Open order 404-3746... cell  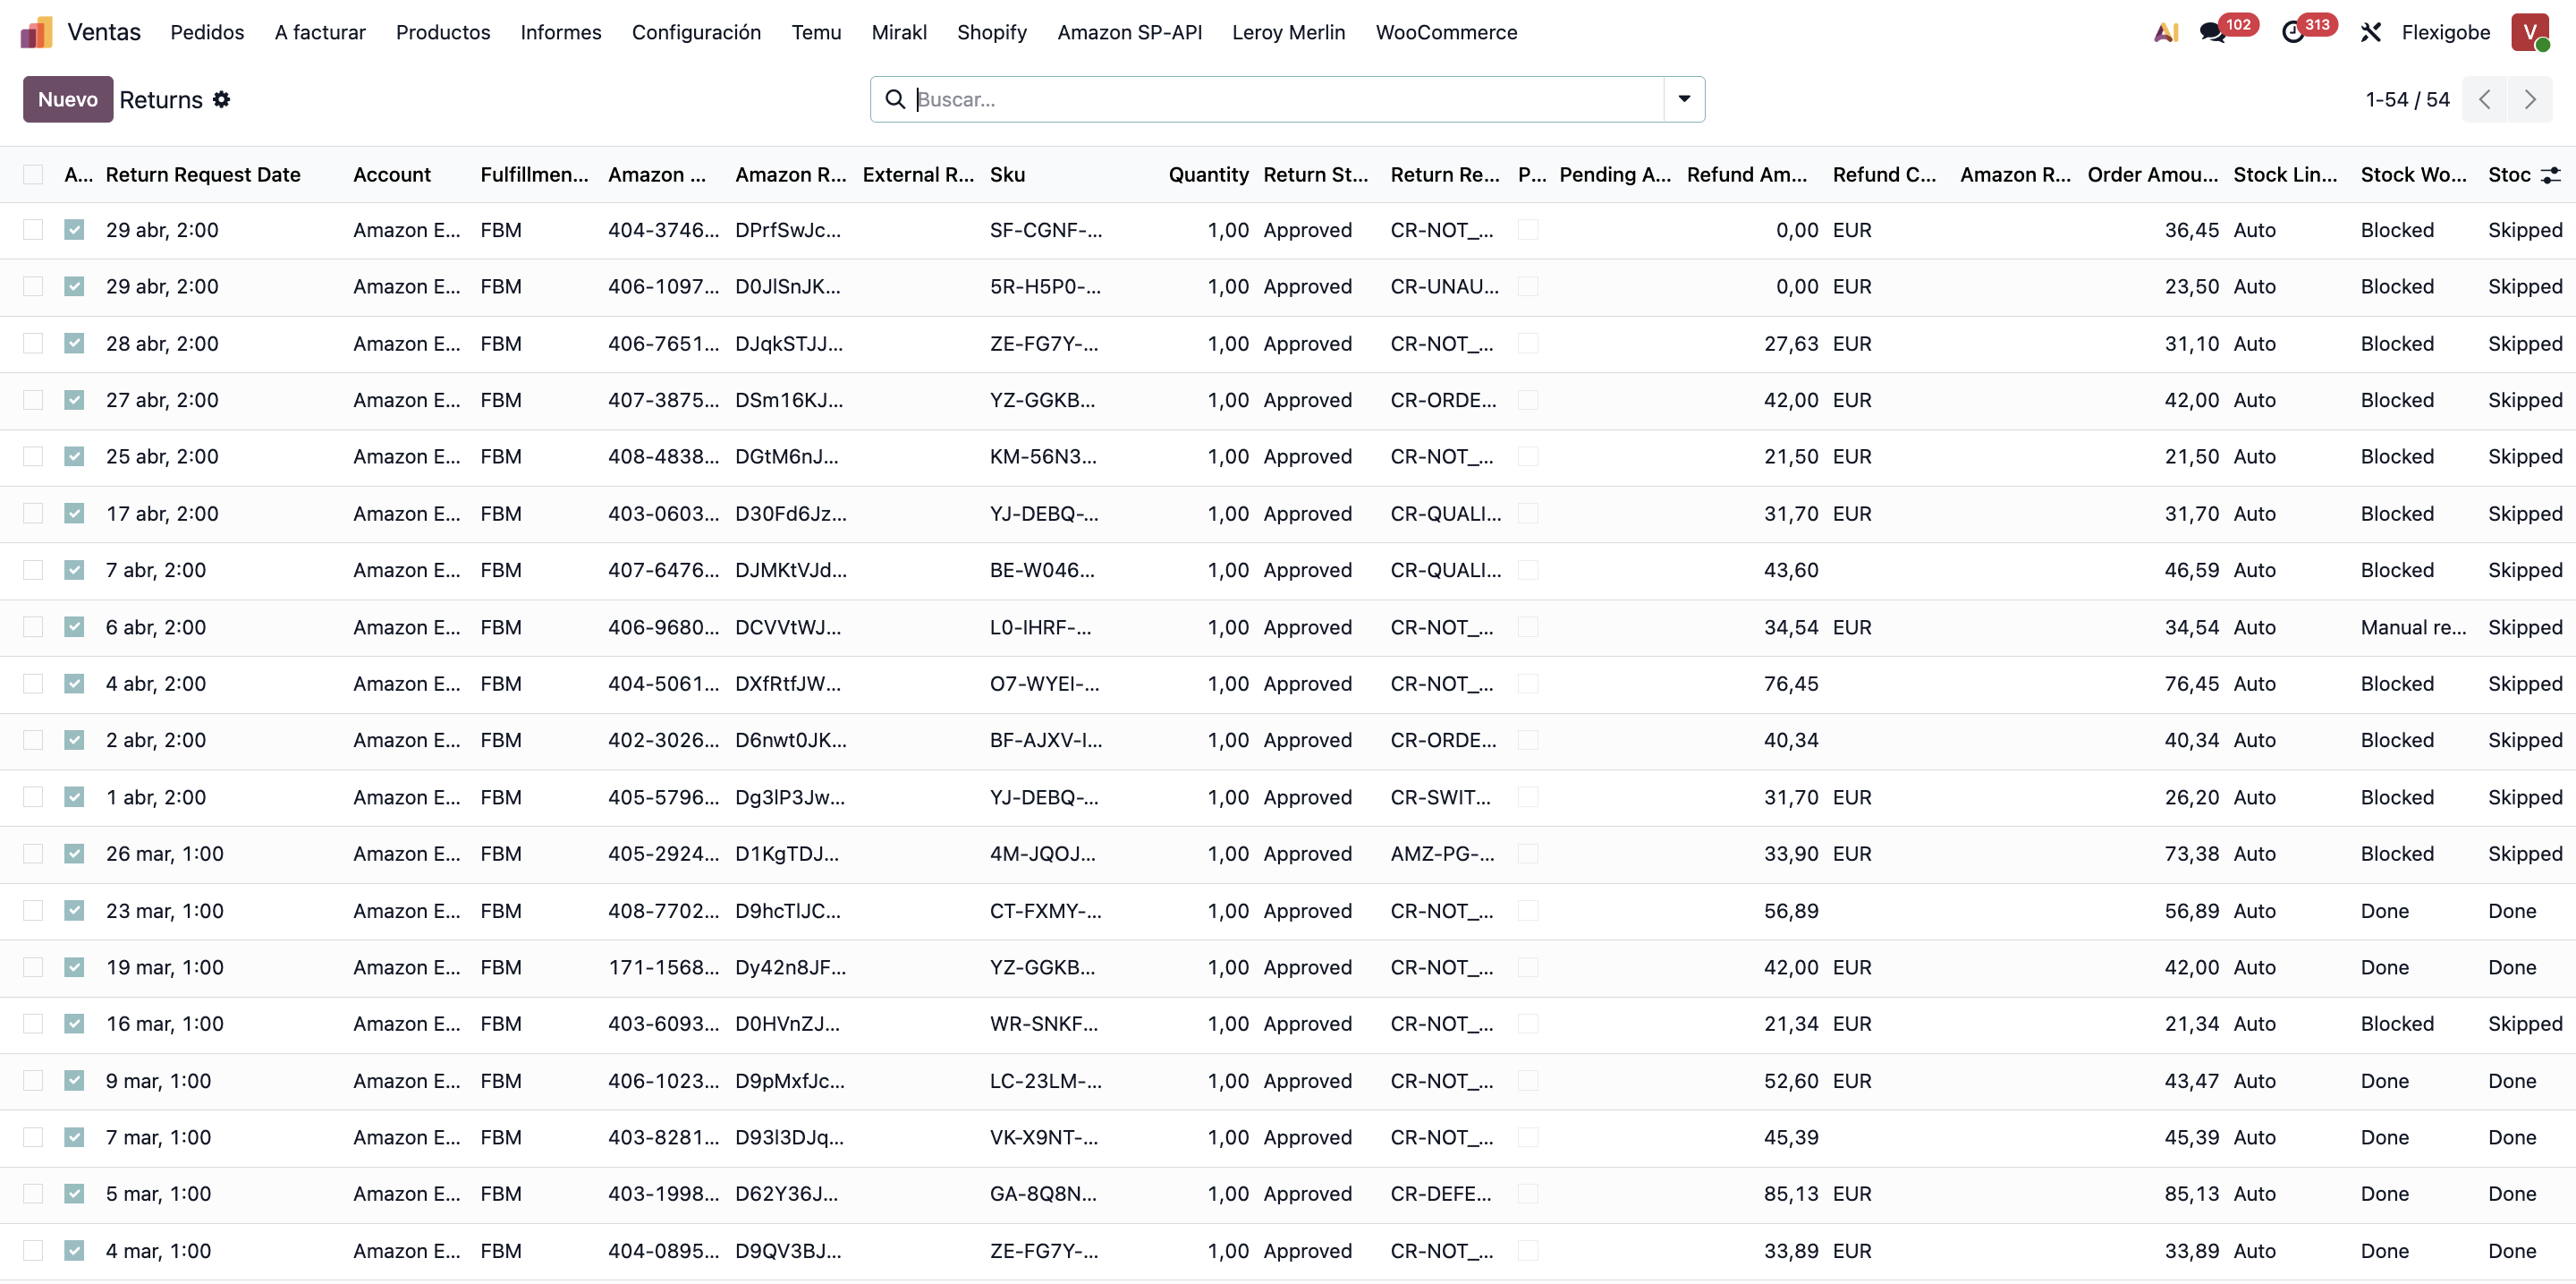(663, 230)
